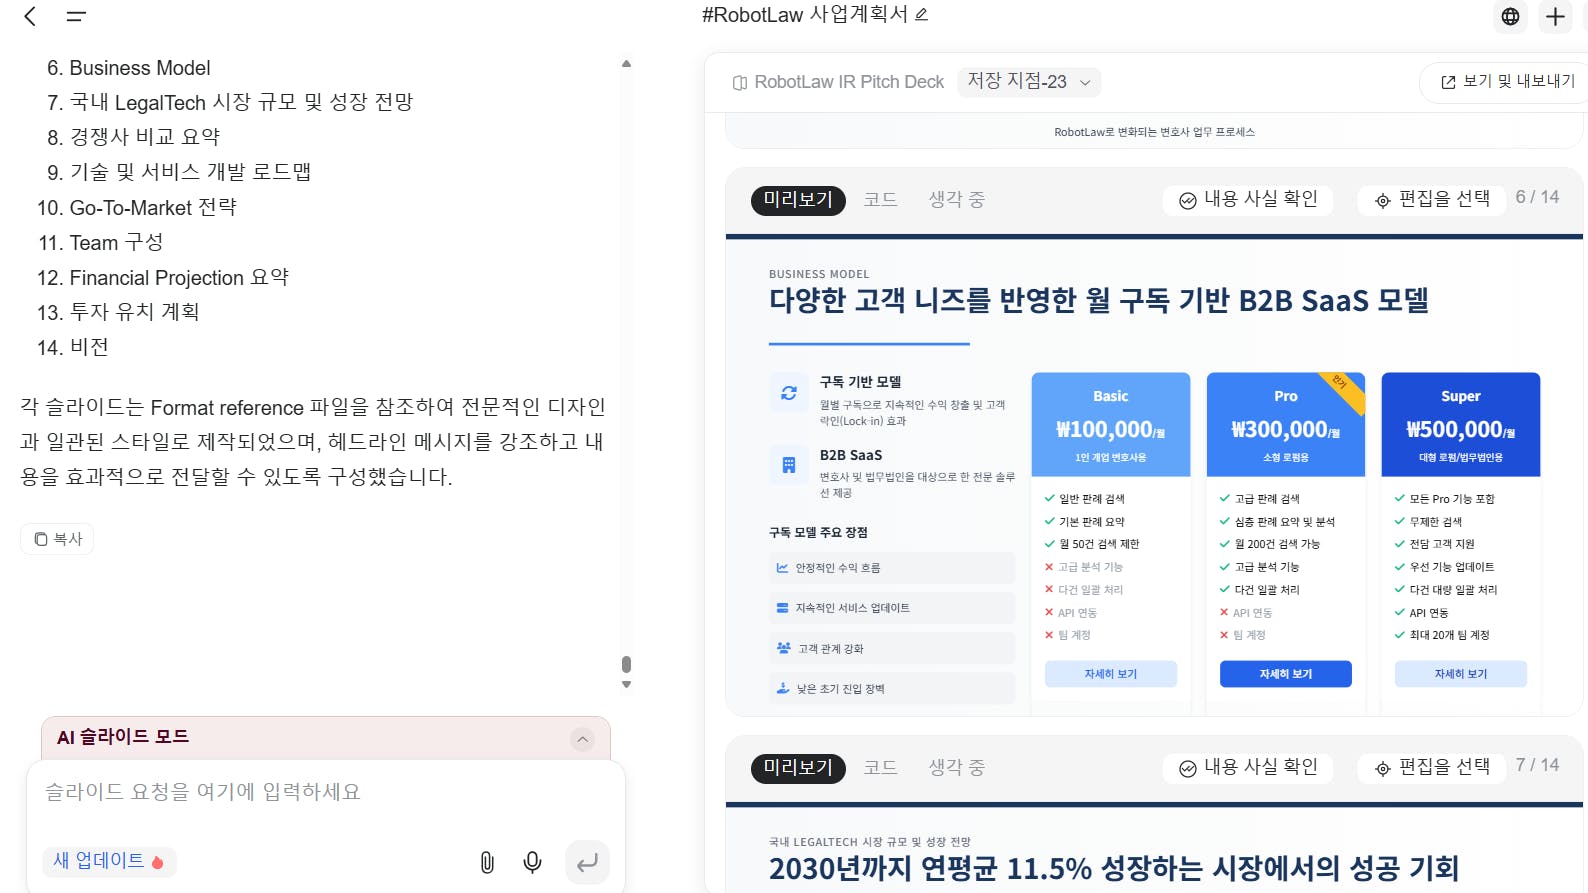Go back with the left arrow icon

[30, 16]
